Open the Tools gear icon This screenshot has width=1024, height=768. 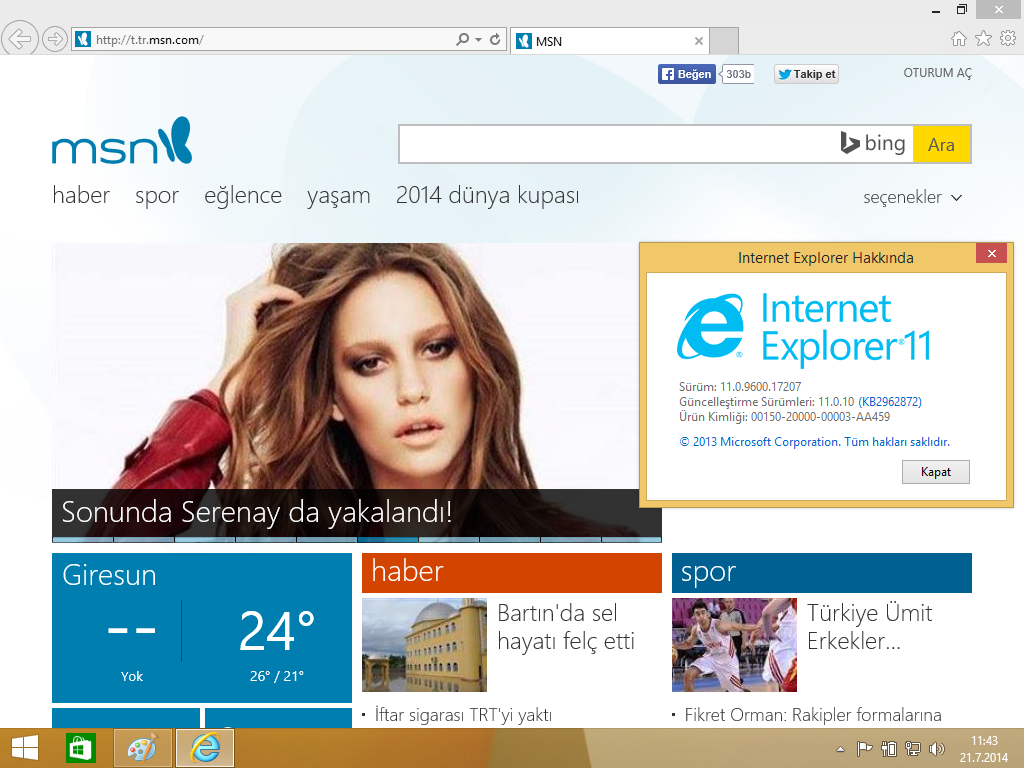1007,39
